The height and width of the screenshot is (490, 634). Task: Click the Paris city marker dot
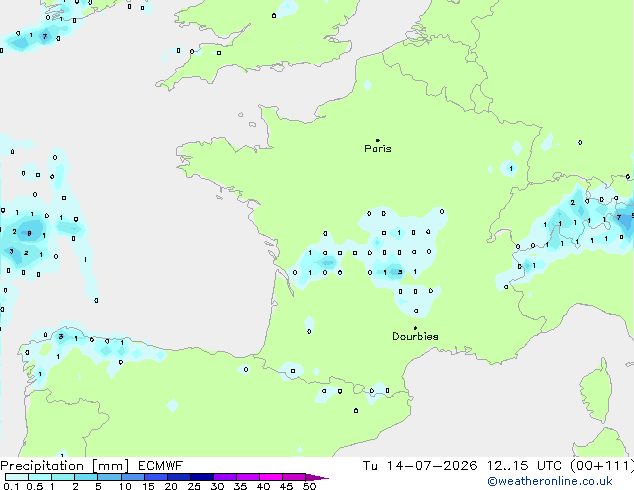point(378,140)
